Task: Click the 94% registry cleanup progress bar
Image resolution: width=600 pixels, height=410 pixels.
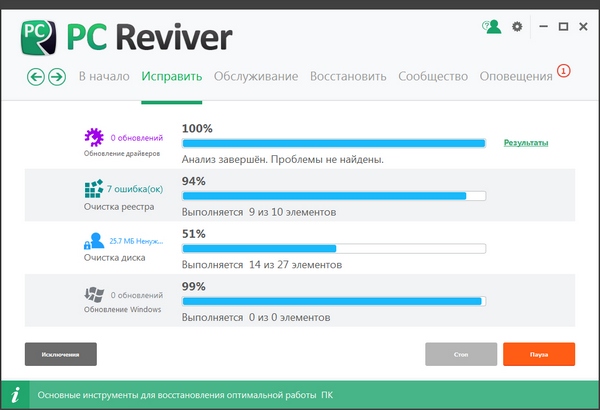Action: coord(334,196)
